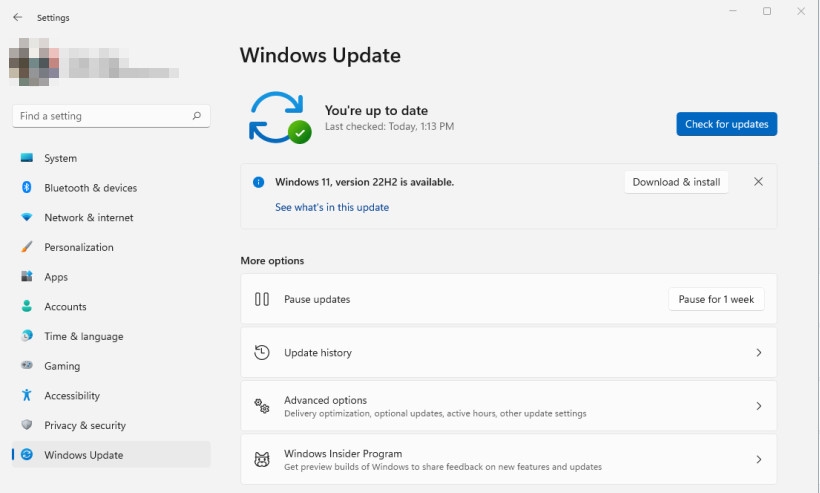Click the Gaming controller icon
The image size is (820, 493).
[27, 365]
